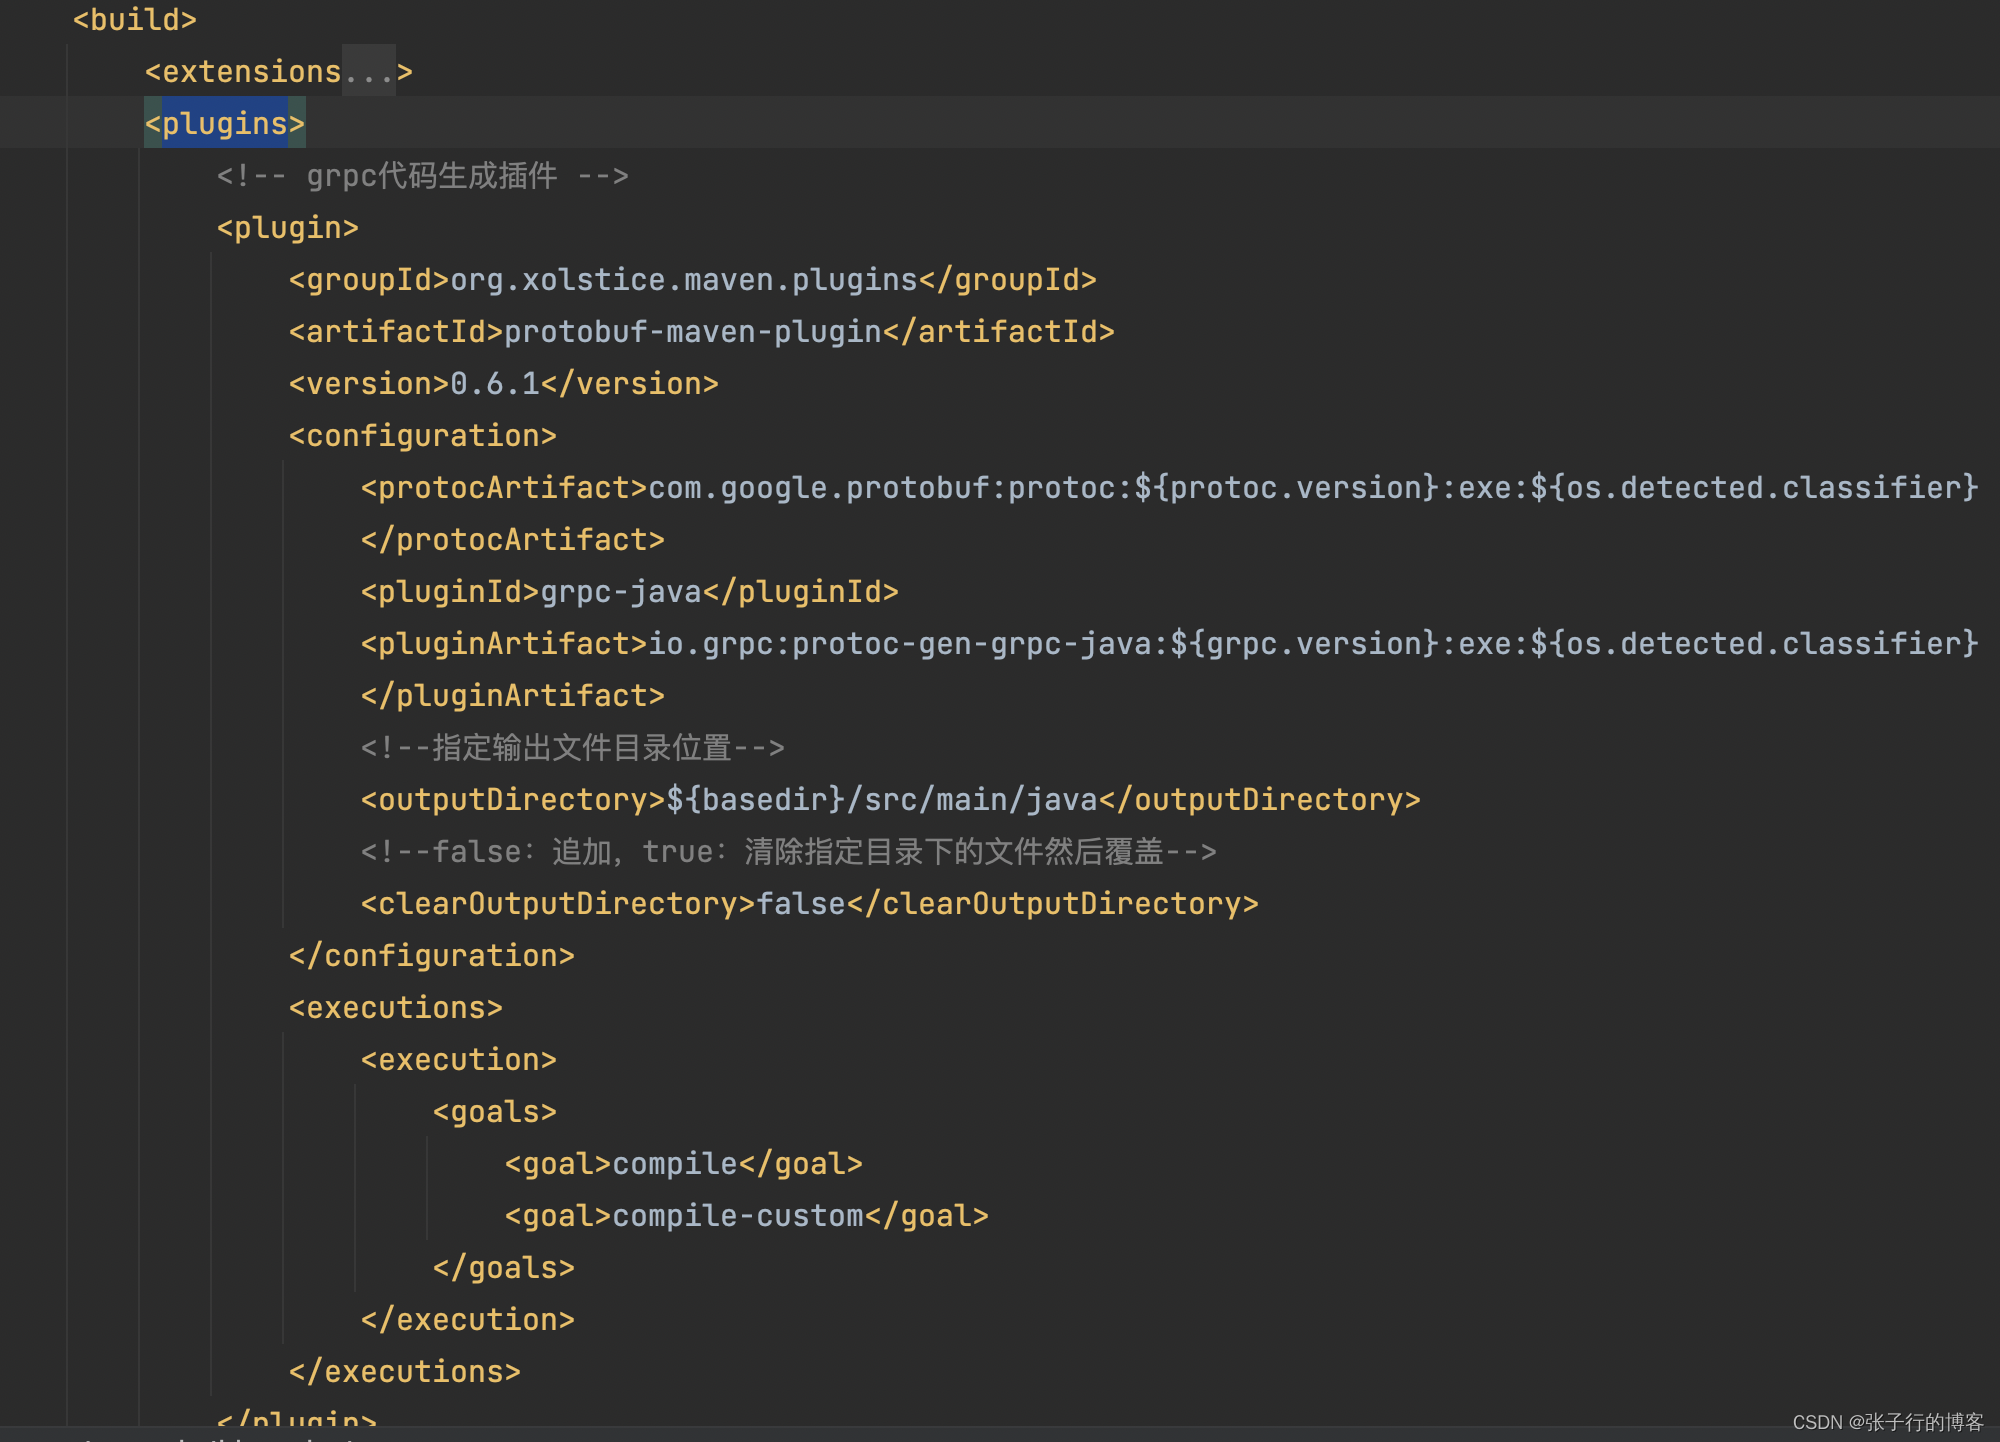Click the closing execution tag
Image resolution: width=2000 pixels, height=1442 pixels.
pyautogui.click(x=468, y=1320)
